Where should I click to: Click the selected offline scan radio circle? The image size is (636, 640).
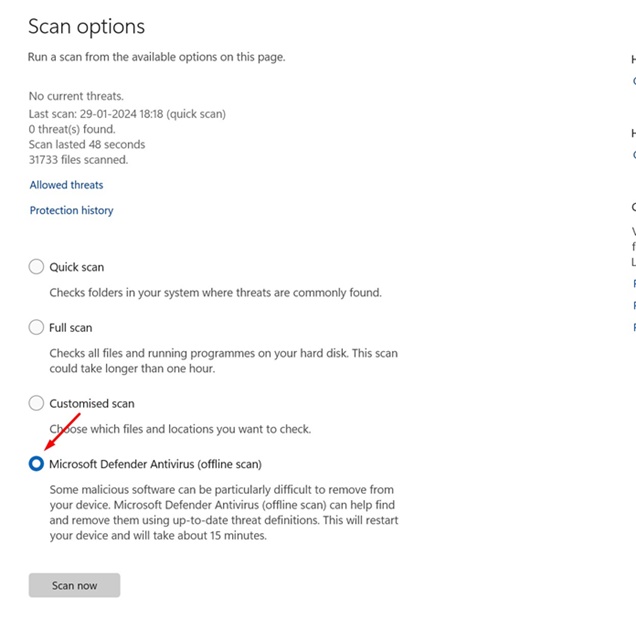click(x=37, y=463)
